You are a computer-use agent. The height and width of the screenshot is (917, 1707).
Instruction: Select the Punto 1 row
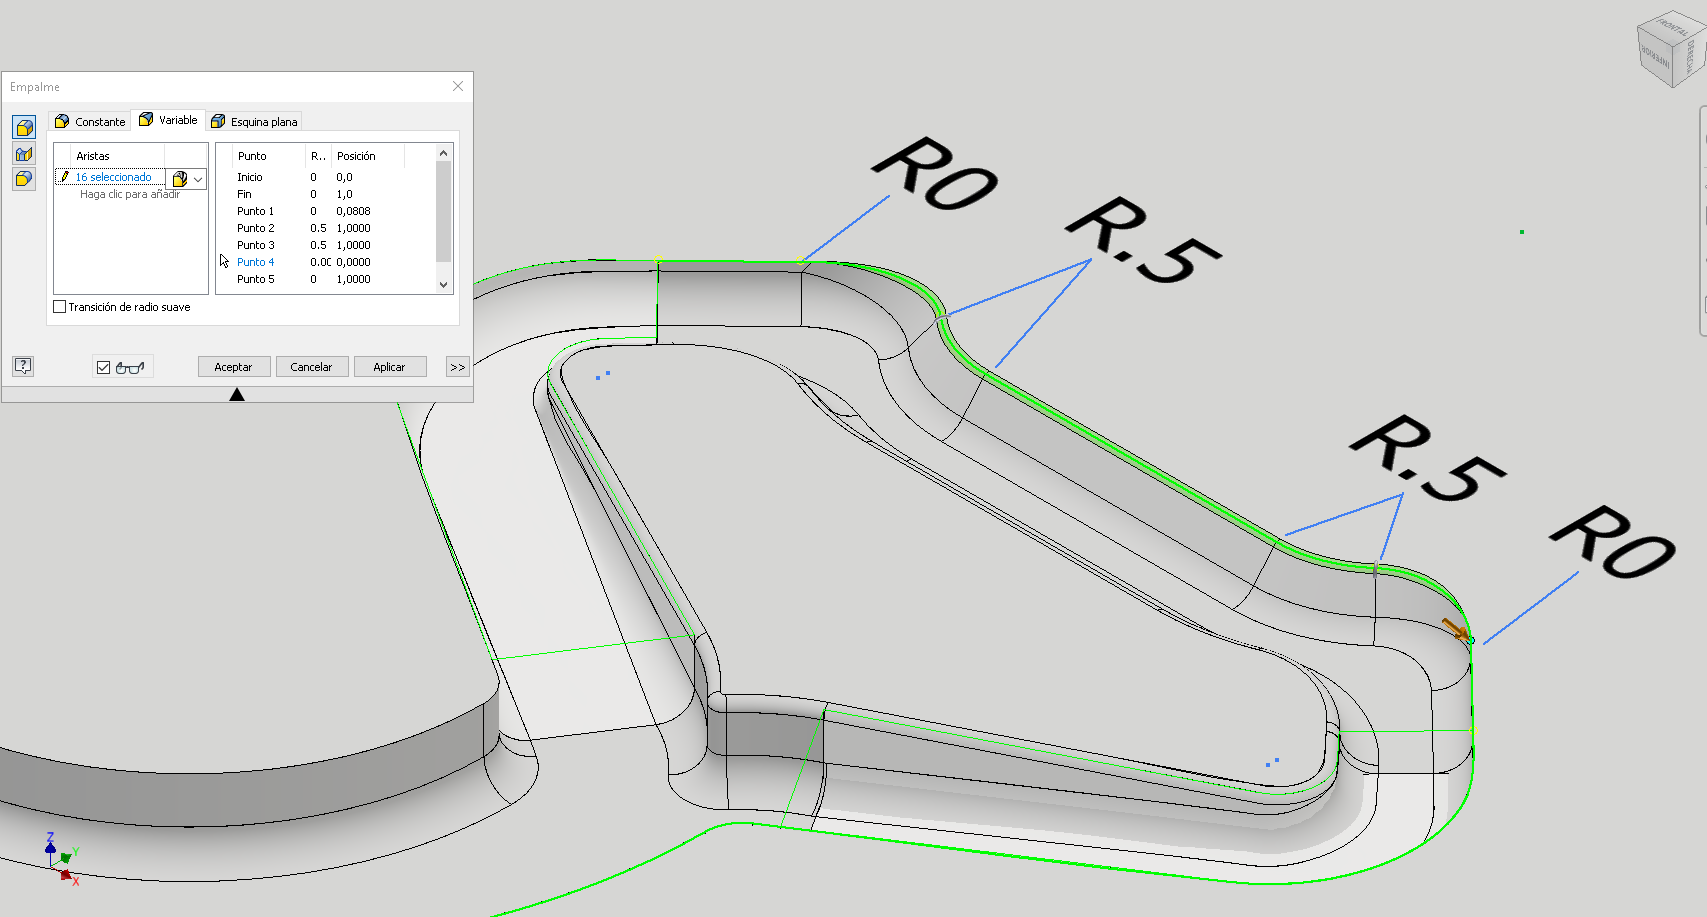pos(326,211)
